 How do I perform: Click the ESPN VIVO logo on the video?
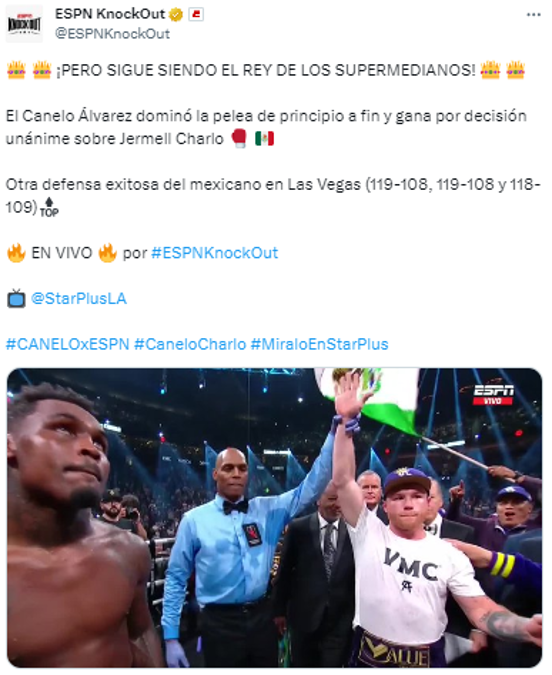coord(493,395)
